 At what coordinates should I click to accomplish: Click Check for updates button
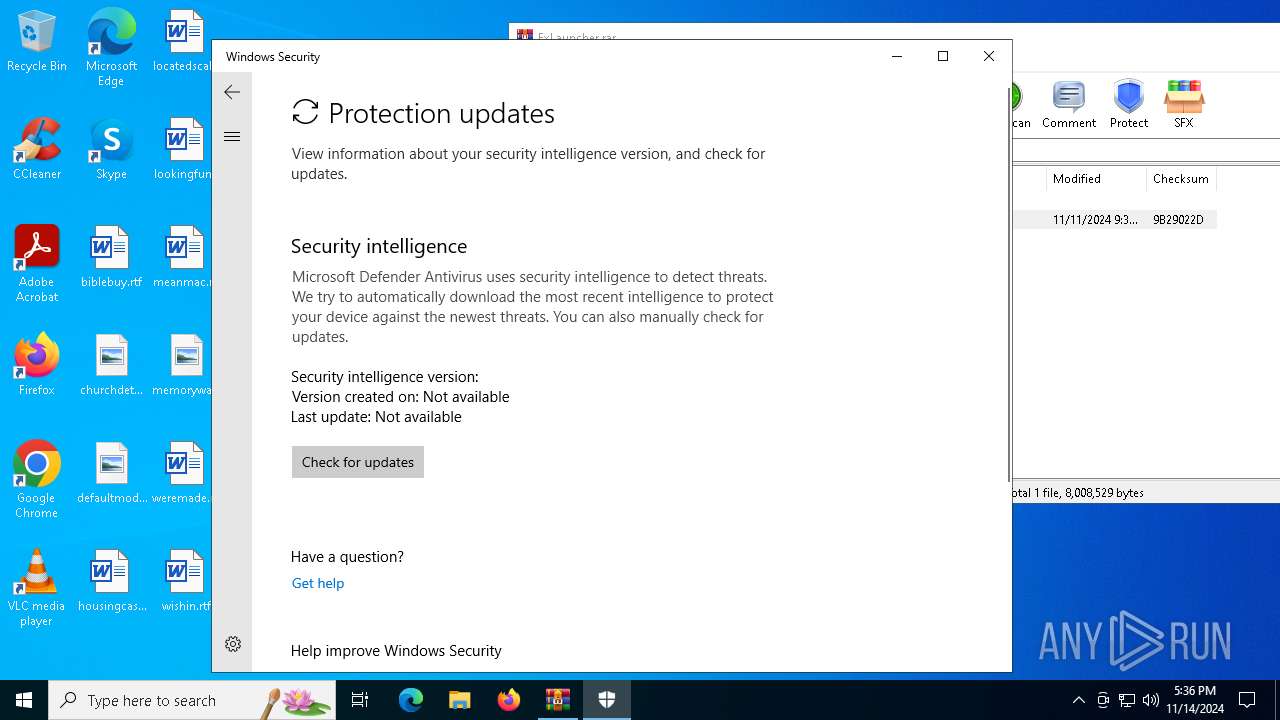click(x=358, y=462)
